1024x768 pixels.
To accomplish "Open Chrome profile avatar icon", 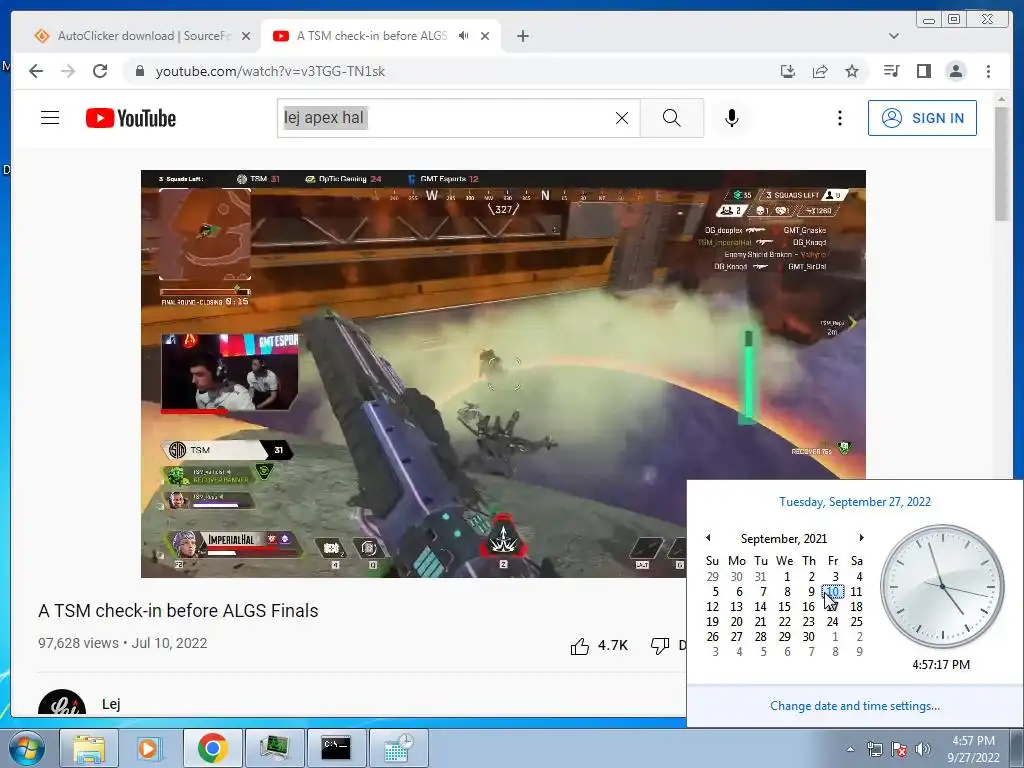I will tap(955, 71).
